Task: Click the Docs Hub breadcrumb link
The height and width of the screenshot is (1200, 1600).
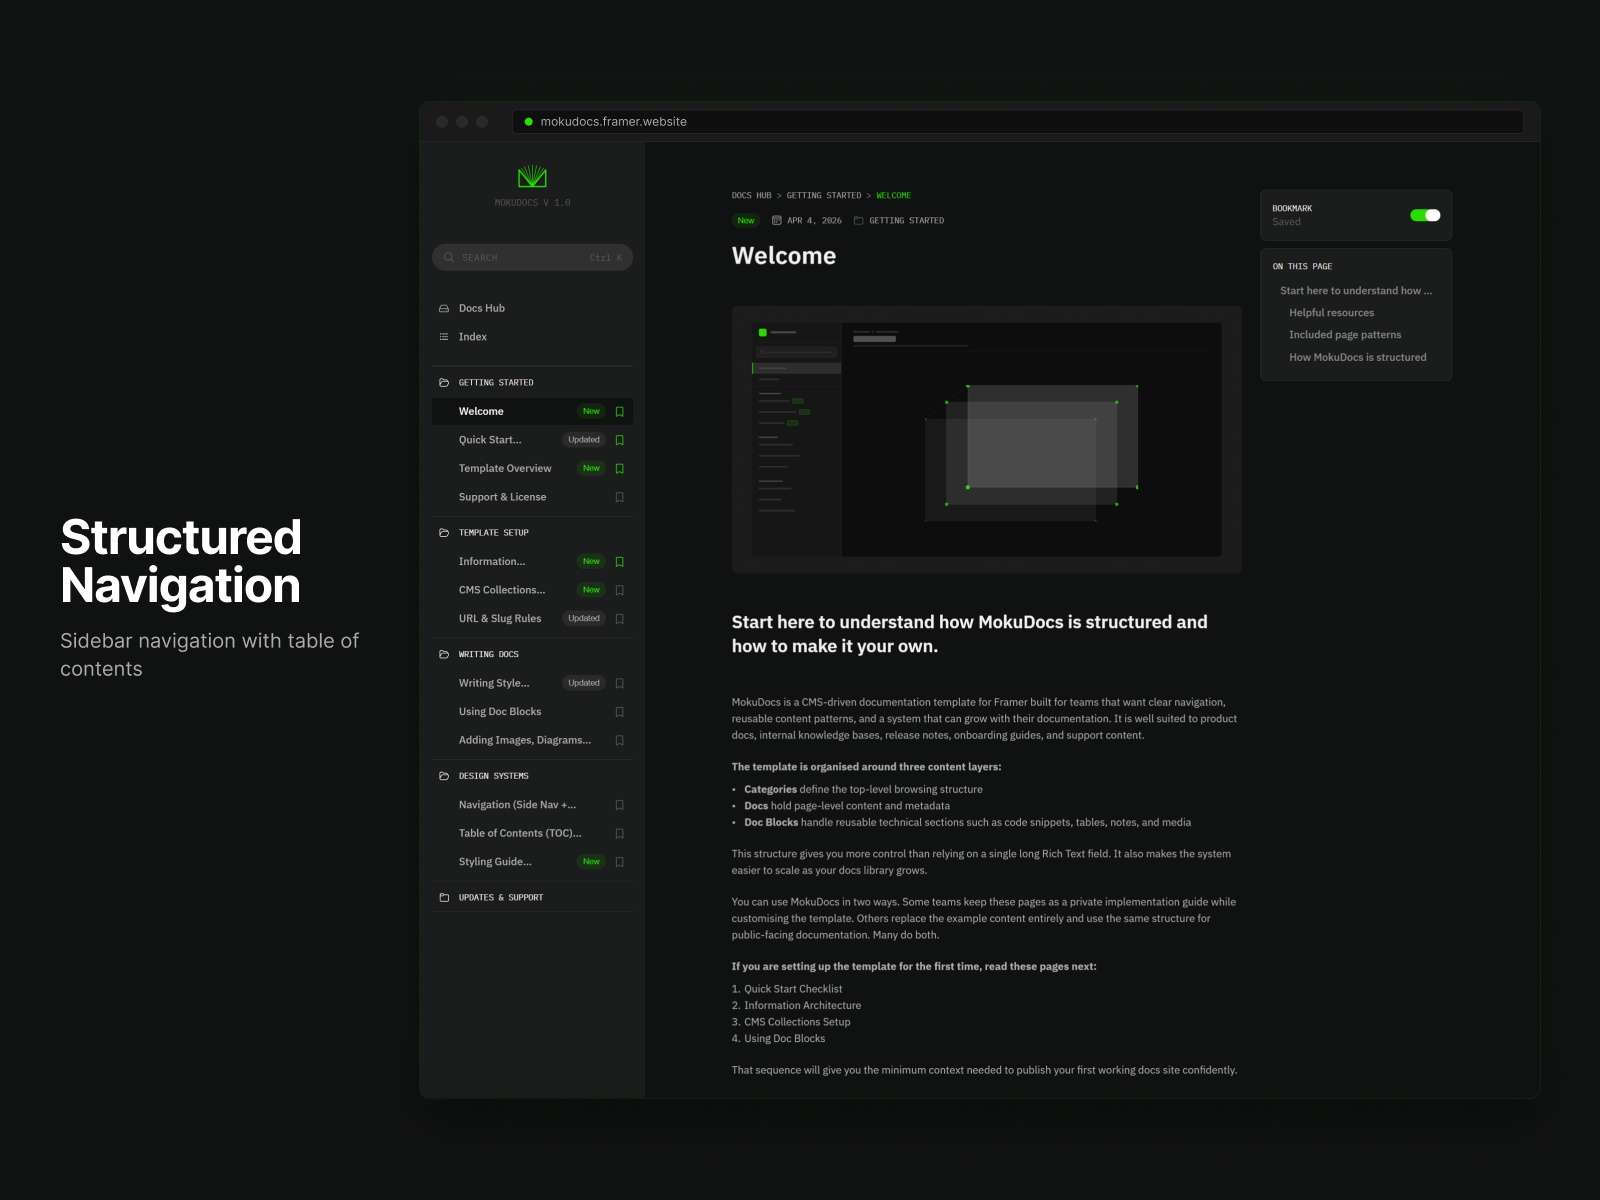Action: pyautogui.click(x=751, y=196)
